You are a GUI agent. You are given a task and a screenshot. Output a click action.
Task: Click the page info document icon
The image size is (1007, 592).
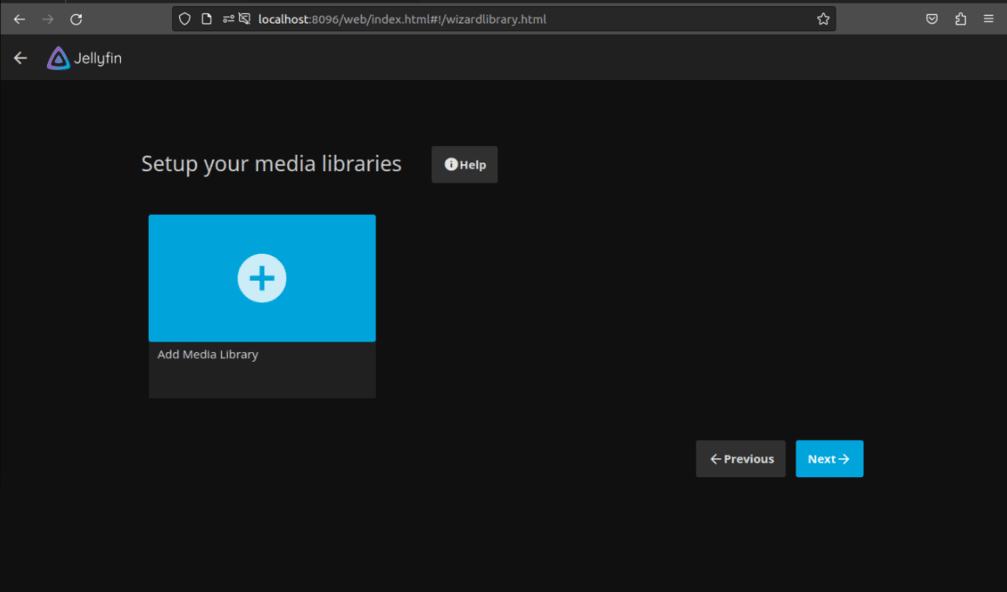pos(207,19)
